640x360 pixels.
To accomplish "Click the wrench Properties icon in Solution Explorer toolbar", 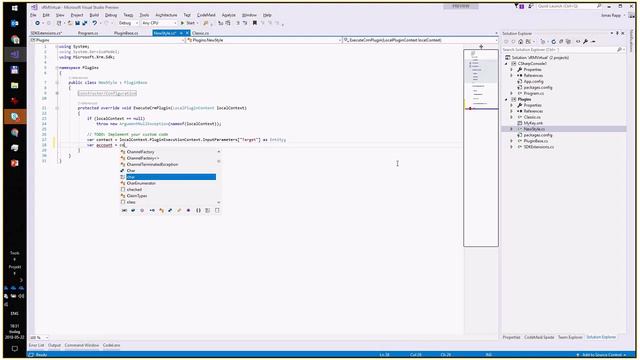I will (585, 42).
